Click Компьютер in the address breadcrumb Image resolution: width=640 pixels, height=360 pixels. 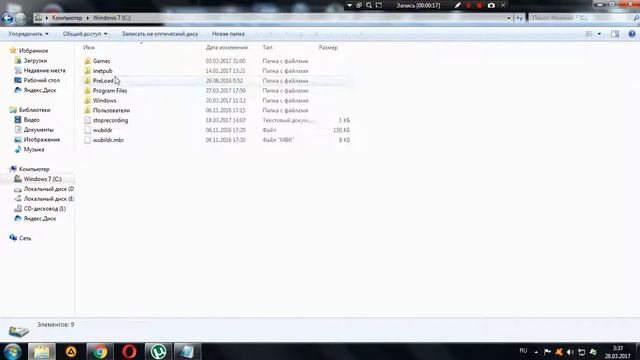[x=67, y=18]
